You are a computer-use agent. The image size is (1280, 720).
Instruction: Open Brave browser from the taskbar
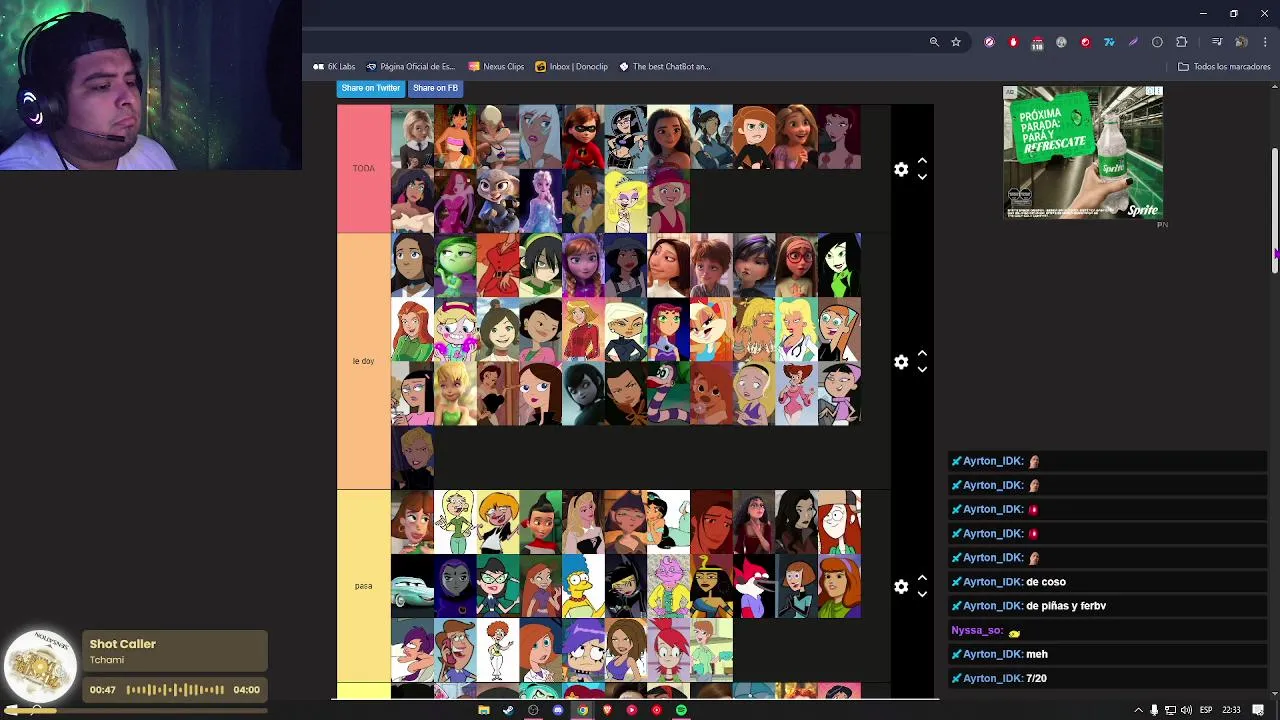[x=607, y=710]
